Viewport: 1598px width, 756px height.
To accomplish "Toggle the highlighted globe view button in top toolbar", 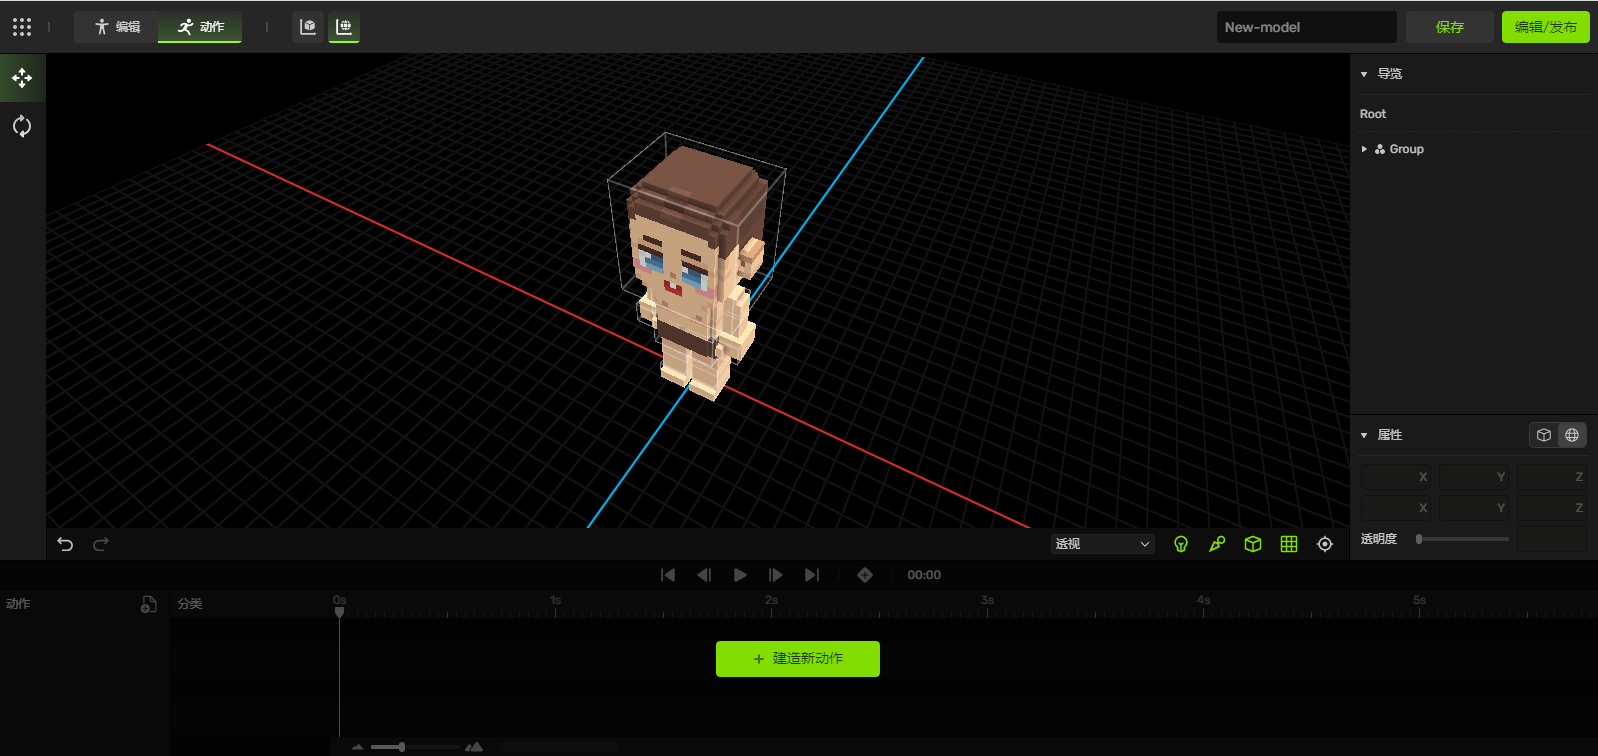I will pyautogui.click(x=344, y=27).
